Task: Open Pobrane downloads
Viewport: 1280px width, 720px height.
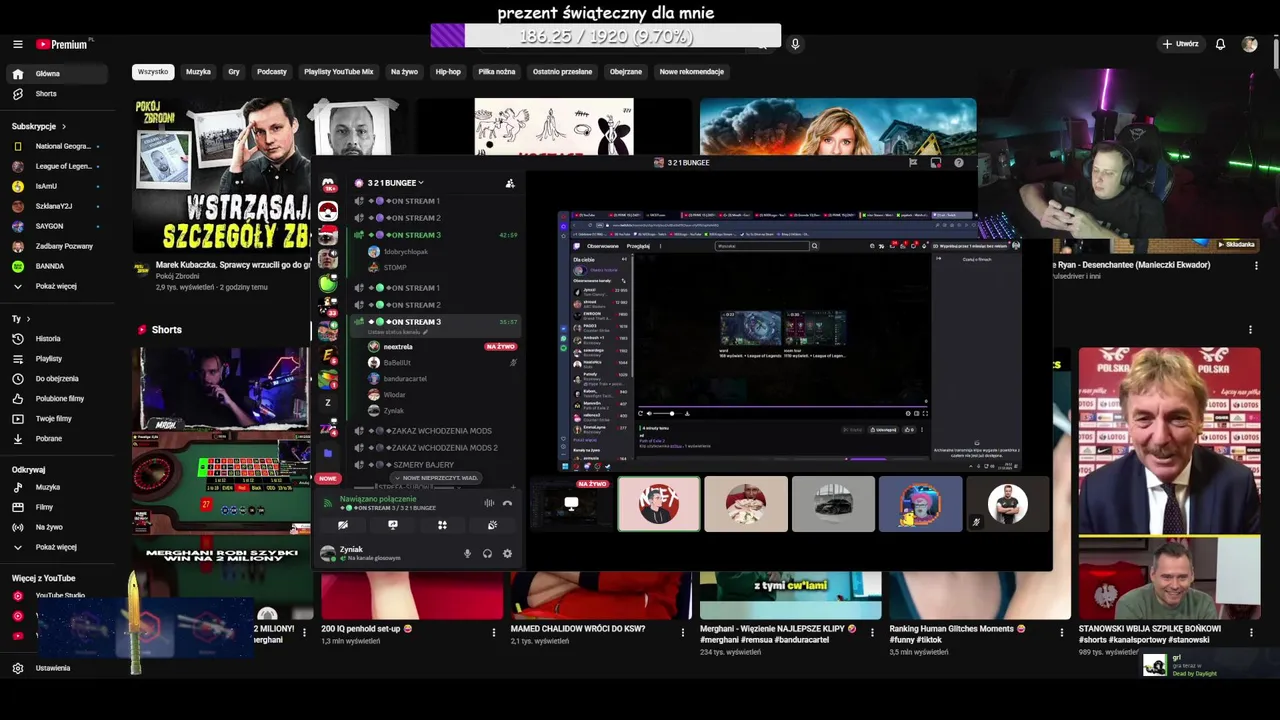Action: [x=58, y=439]
